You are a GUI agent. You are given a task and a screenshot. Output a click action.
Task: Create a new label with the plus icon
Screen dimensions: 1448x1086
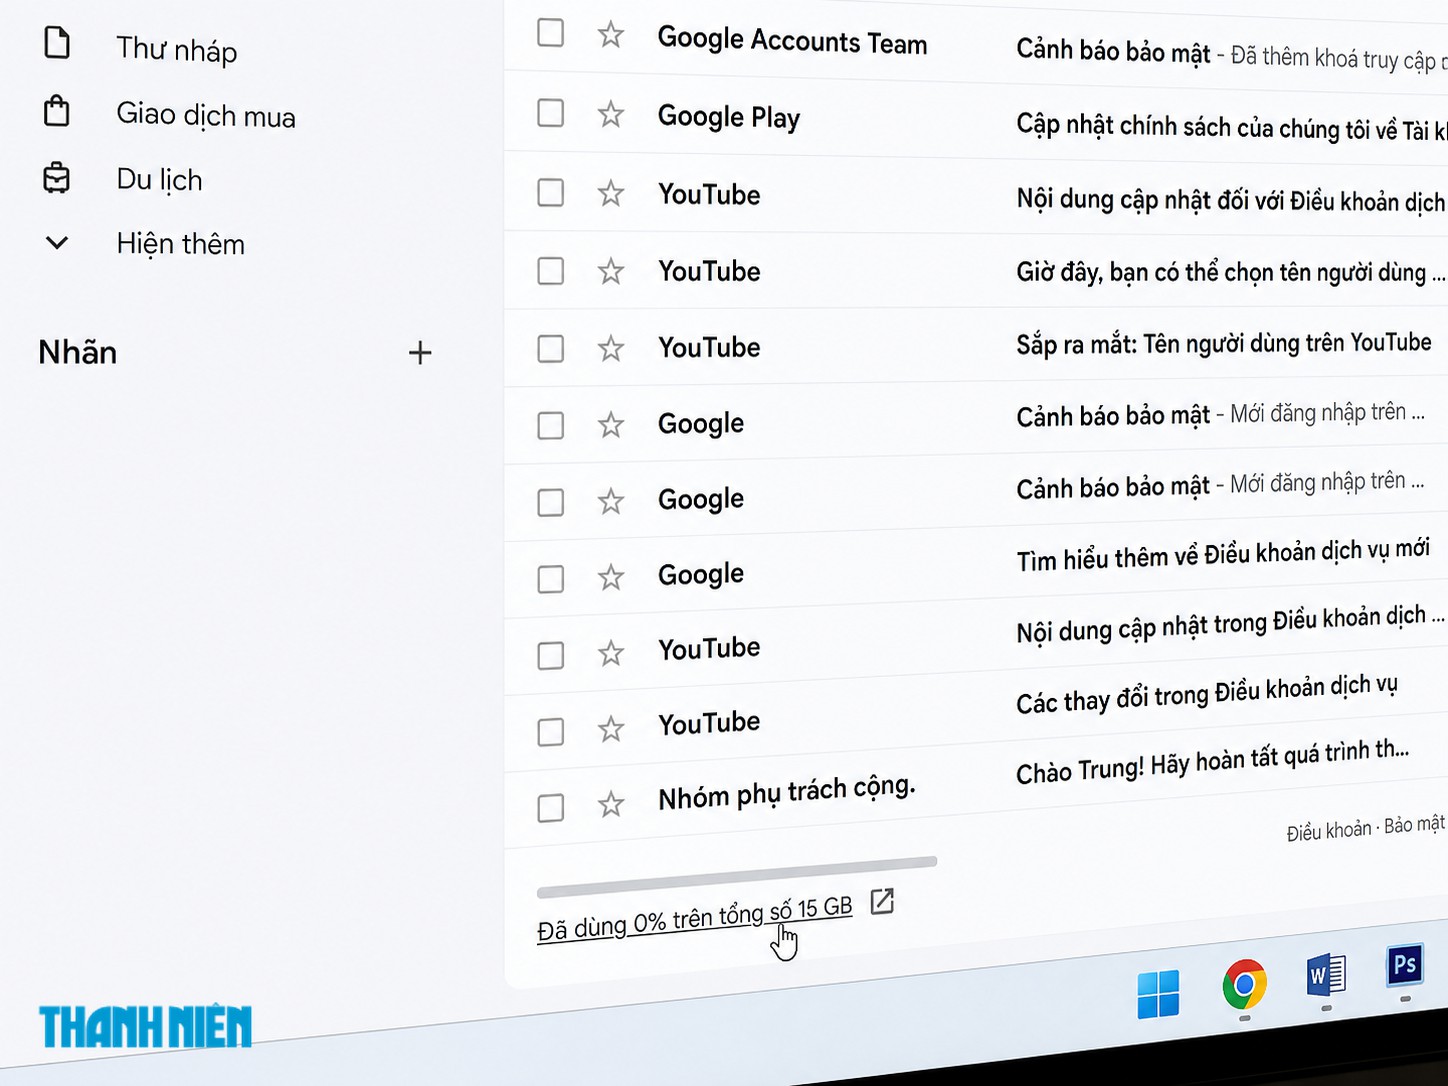pyautogui.click(x=420, y=352)
